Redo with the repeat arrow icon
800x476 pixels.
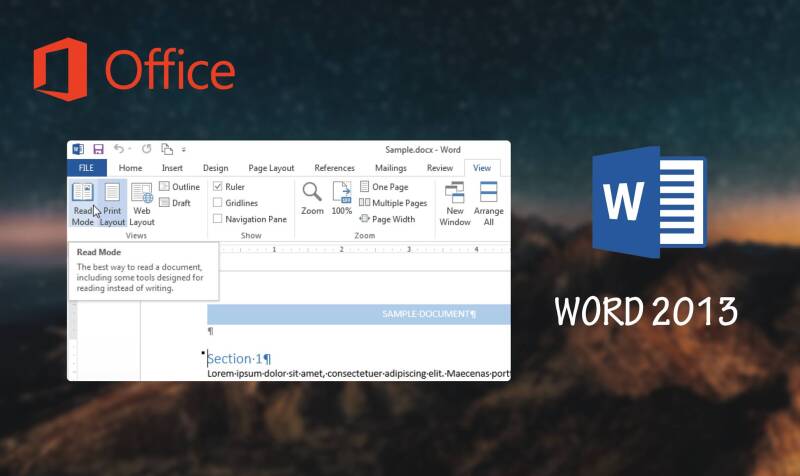coord(146,148)
